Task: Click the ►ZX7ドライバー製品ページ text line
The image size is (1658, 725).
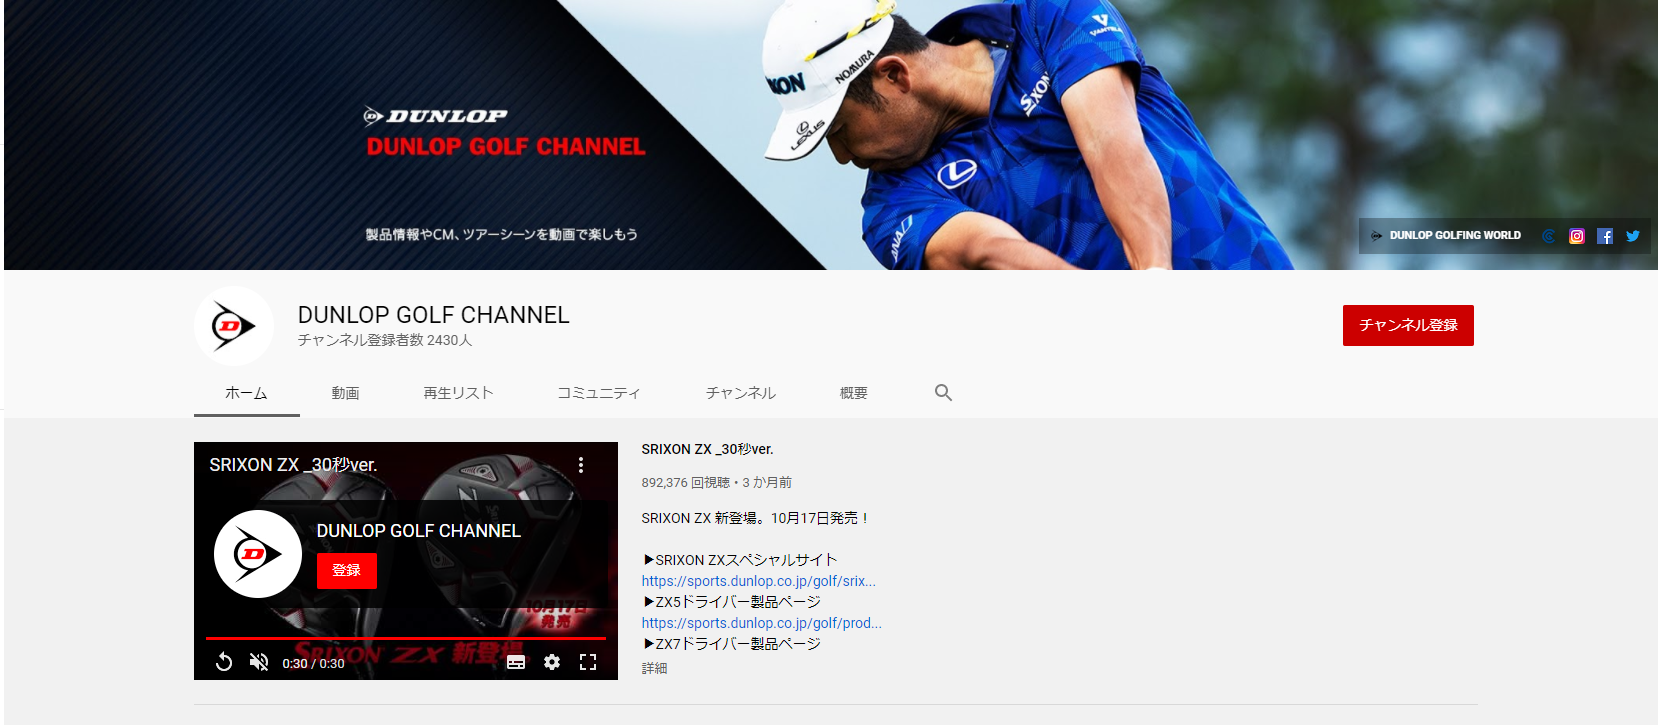Action: pos(731,644)
